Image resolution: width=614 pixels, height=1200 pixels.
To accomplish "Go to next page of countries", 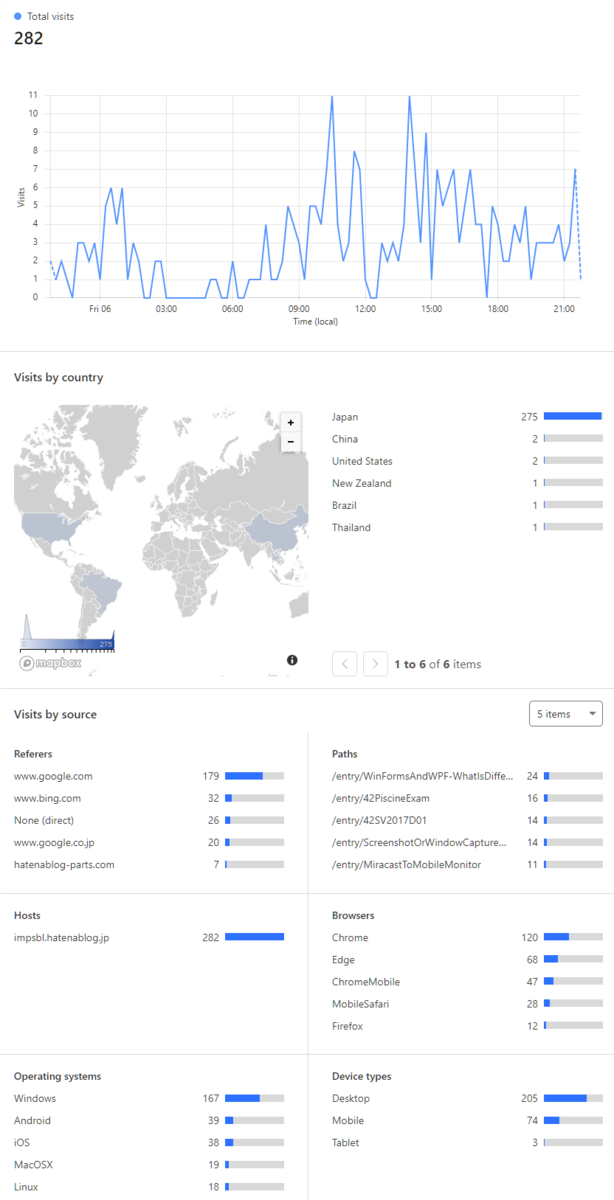I will 376,663.
